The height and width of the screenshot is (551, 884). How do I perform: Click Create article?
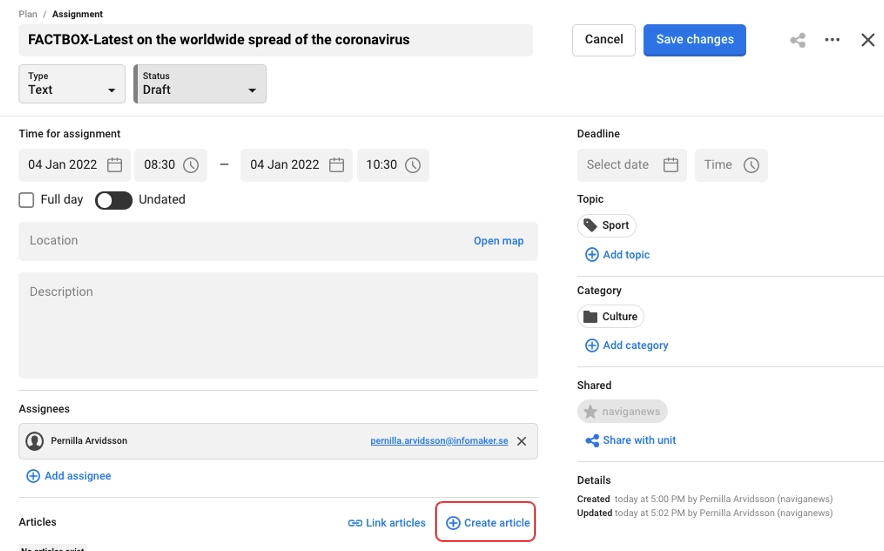click(x=486, y=523)
